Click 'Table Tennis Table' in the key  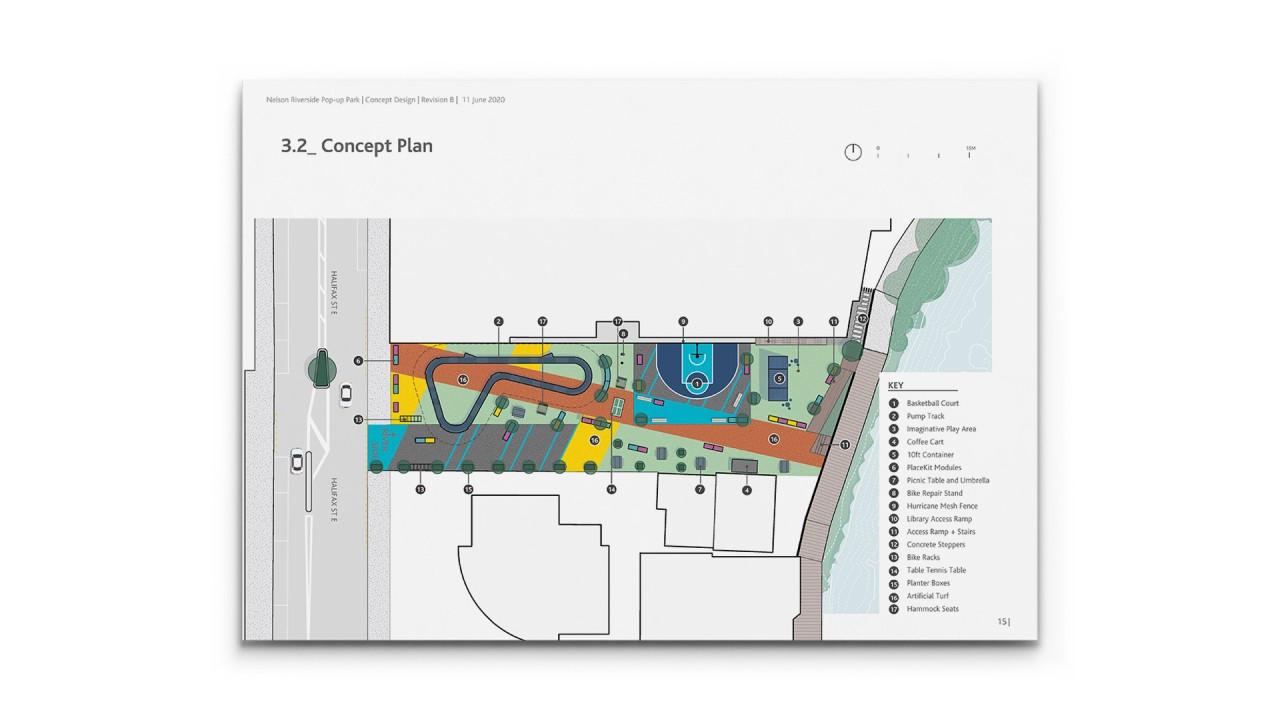point(936,570)
